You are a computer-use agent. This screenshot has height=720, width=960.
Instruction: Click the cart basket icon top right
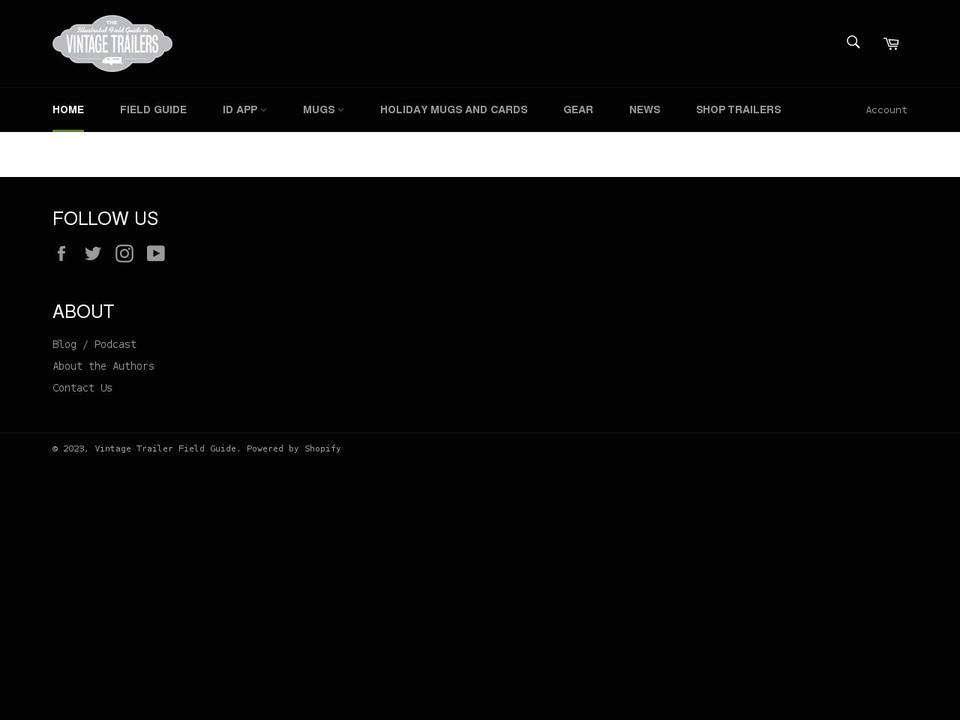pos(890,44)
